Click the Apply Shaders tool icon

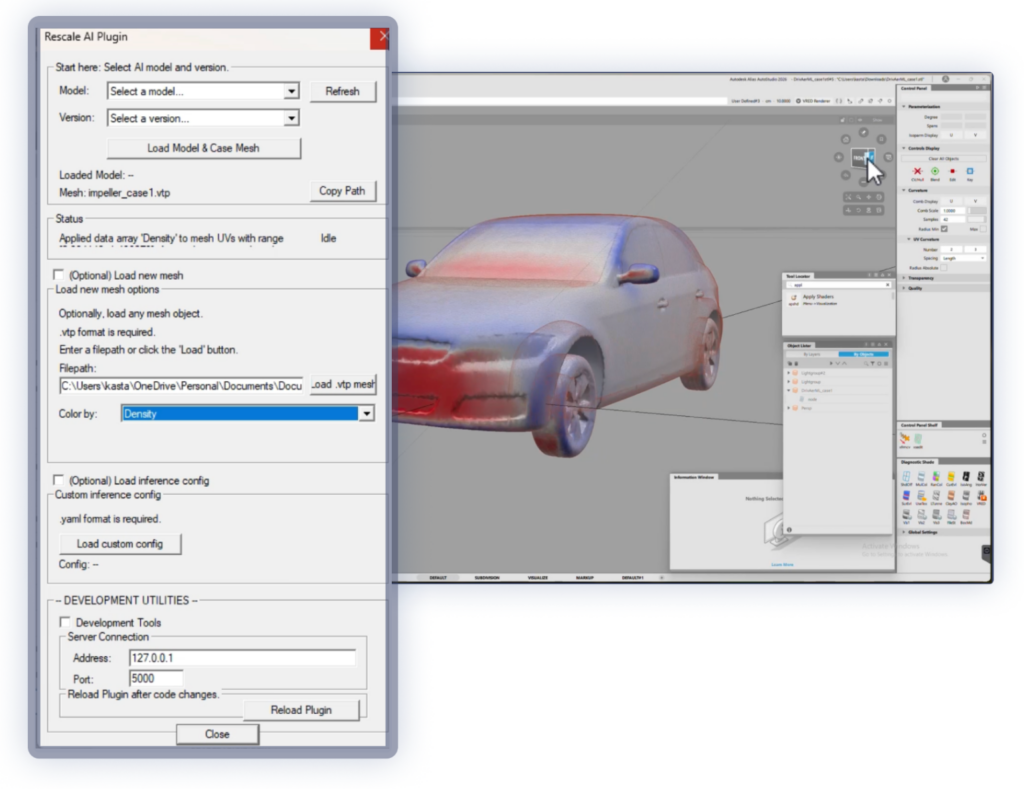pos(792,298)
